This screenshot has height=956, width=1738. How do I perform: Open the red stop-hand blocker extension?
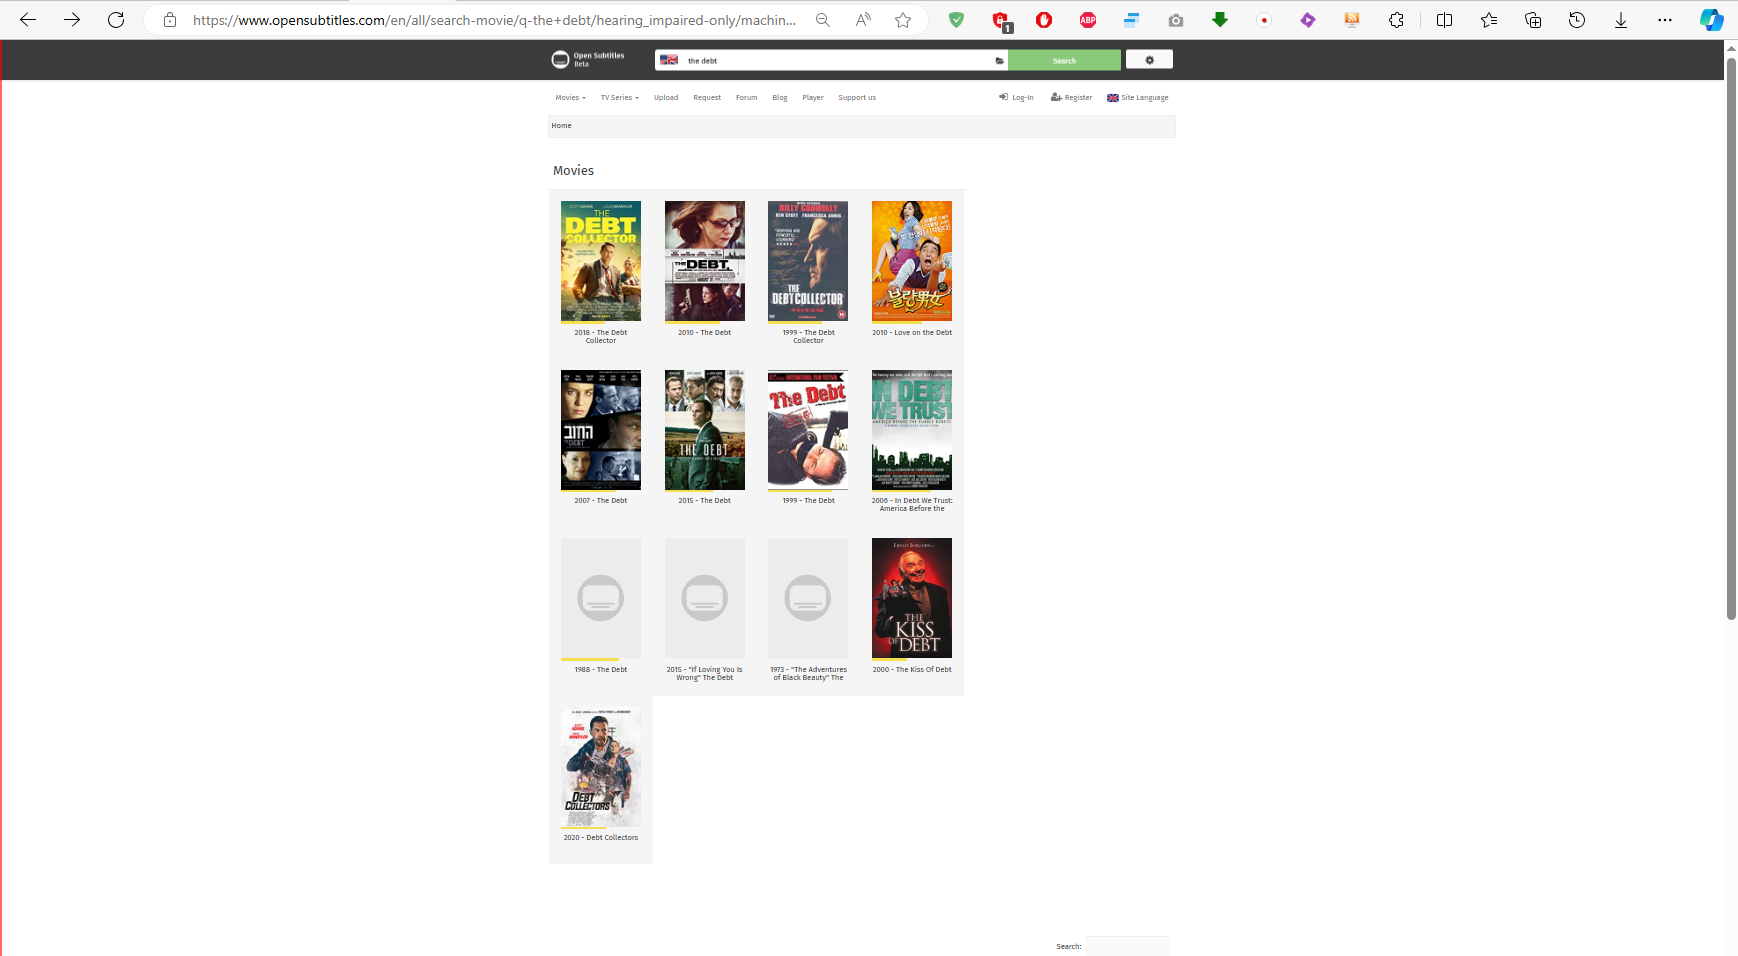click(x=1044, y=20)
